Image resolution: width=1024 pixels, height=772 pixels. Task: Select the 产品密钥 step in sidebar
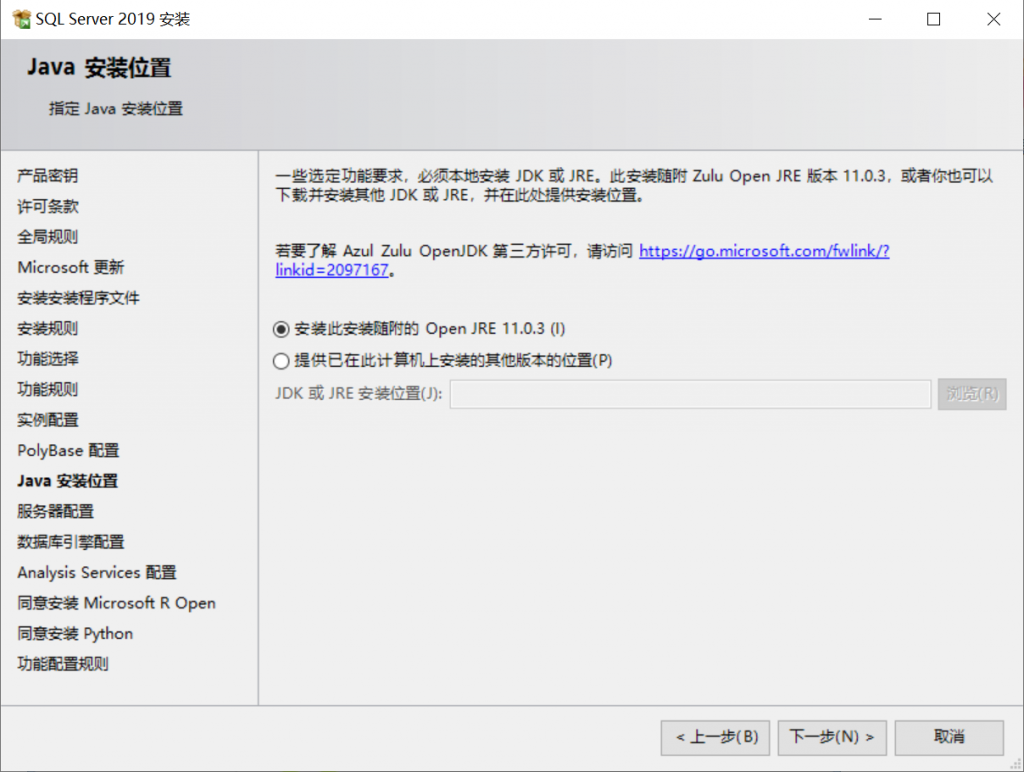click(x=47, y=176)
